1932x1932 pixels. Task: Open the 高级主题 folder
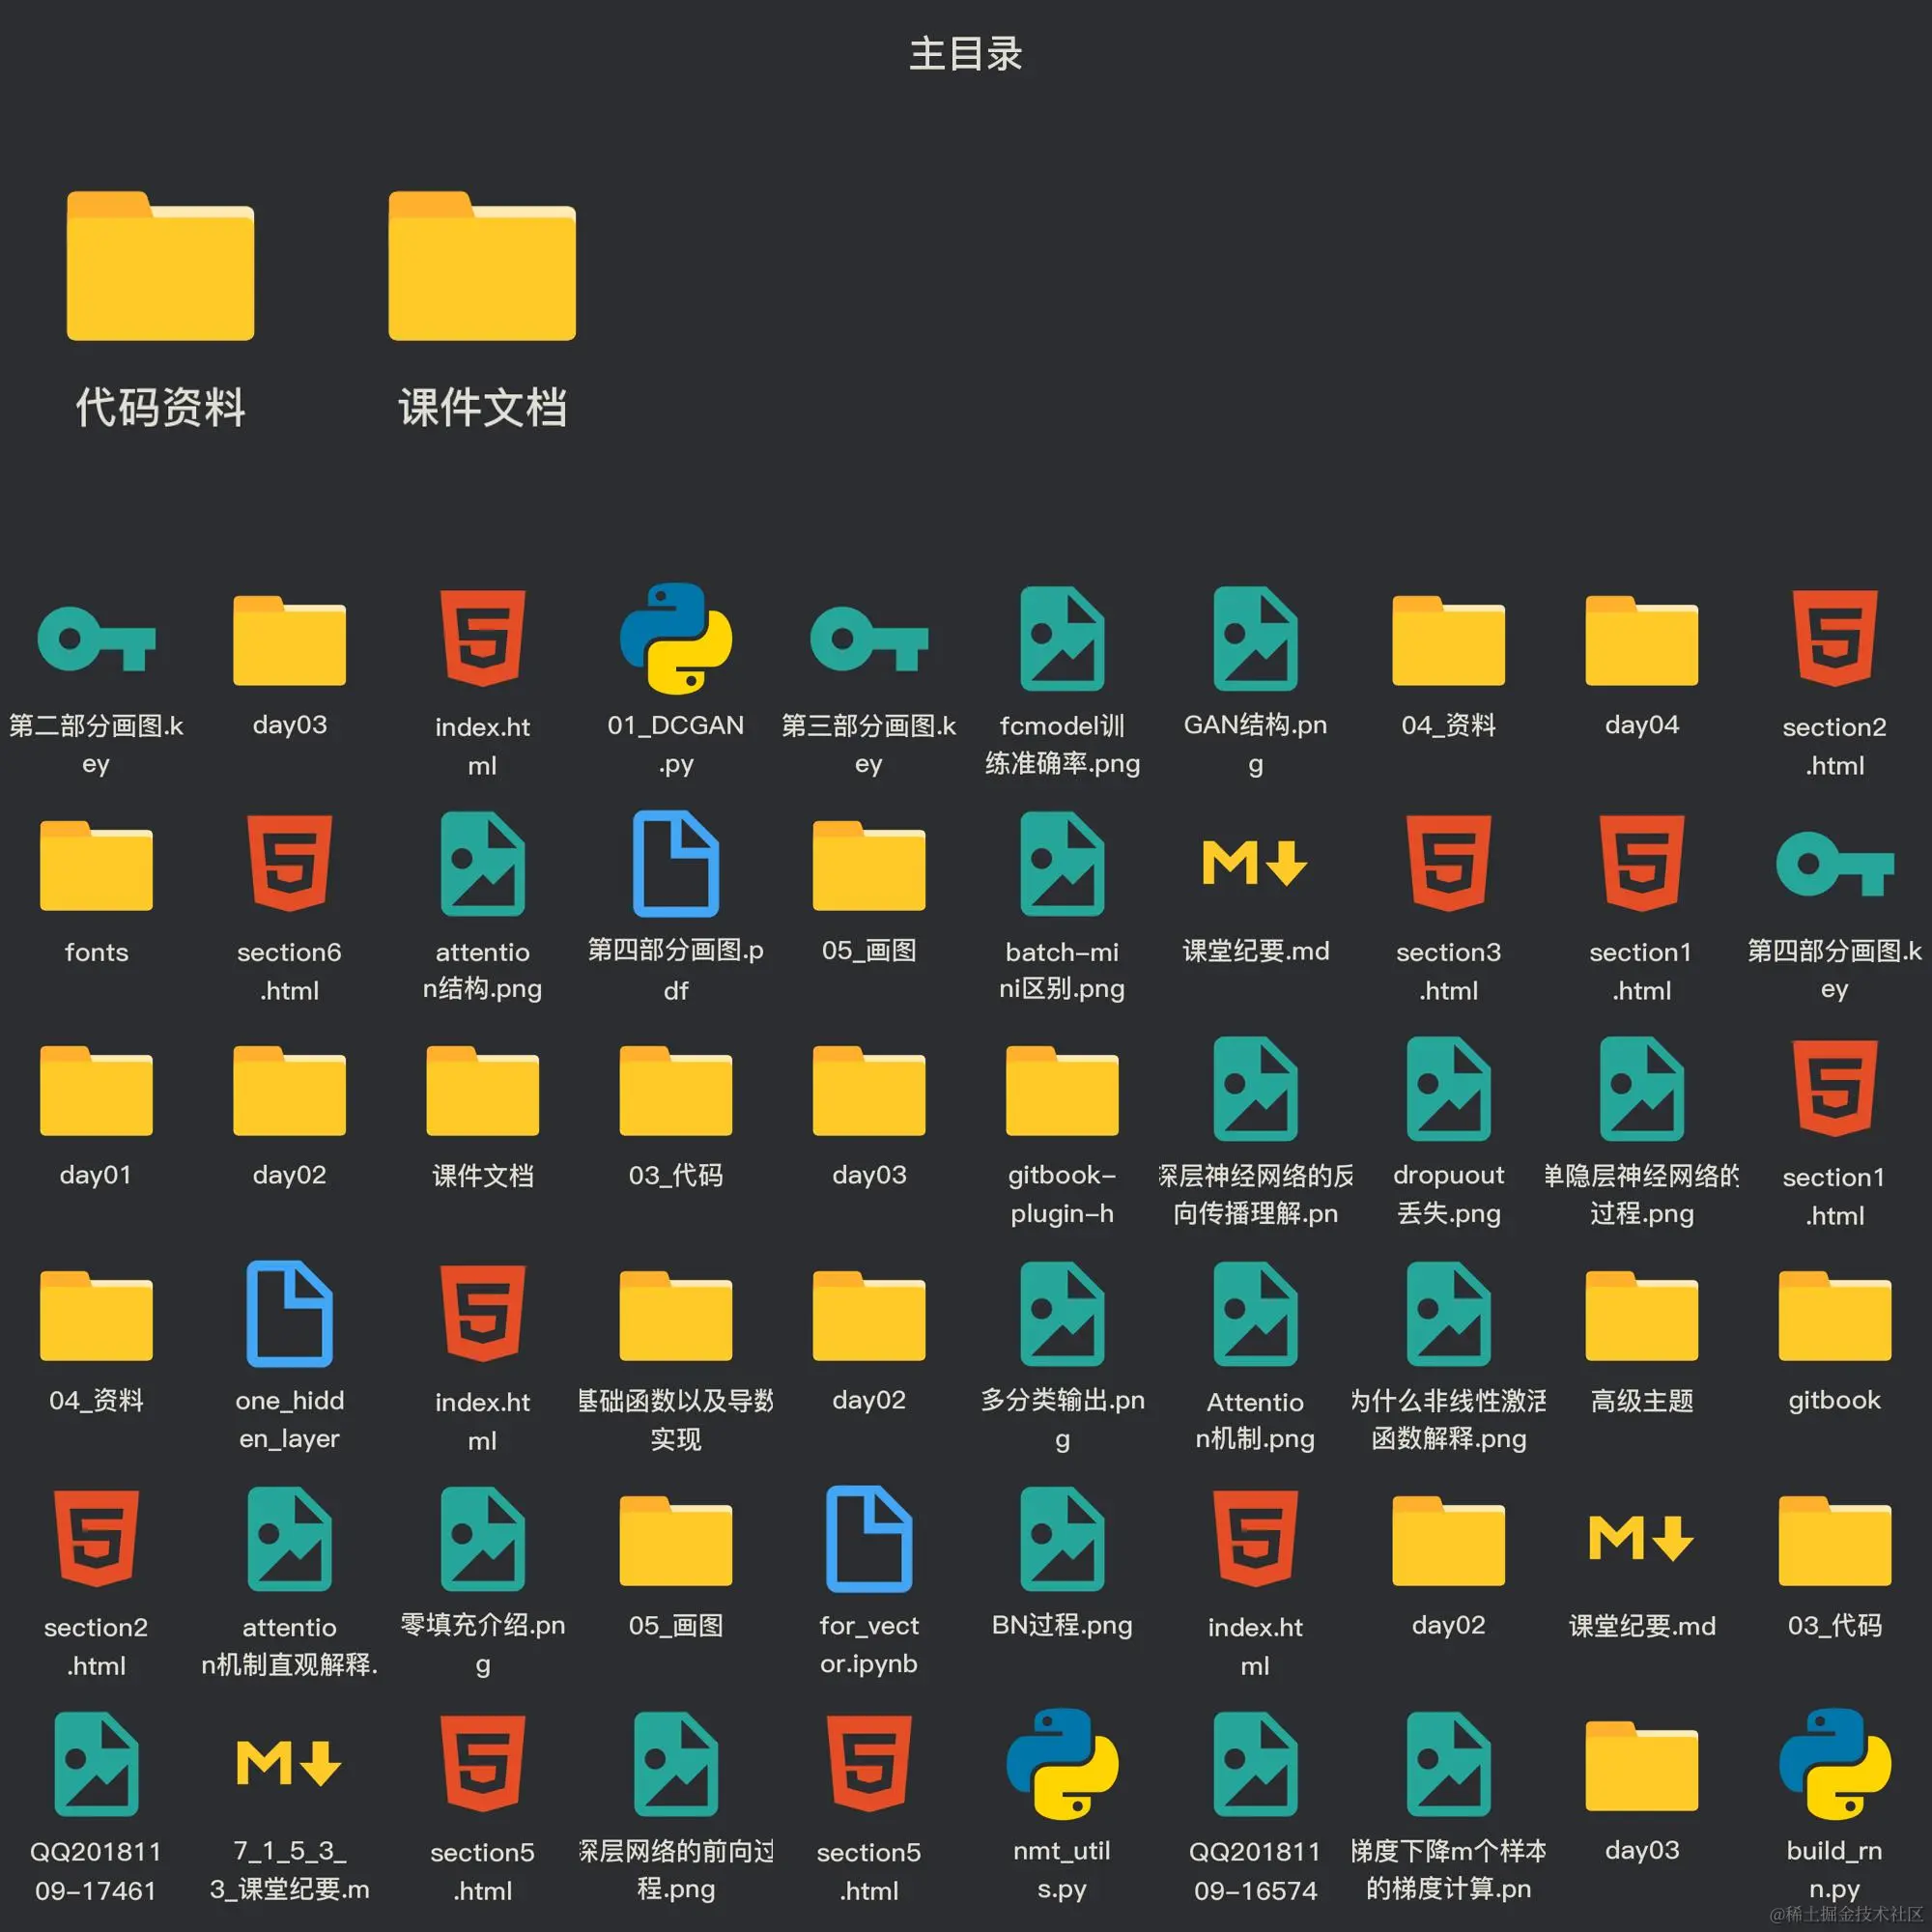pyautogui.click(x=1641, y=1316)
